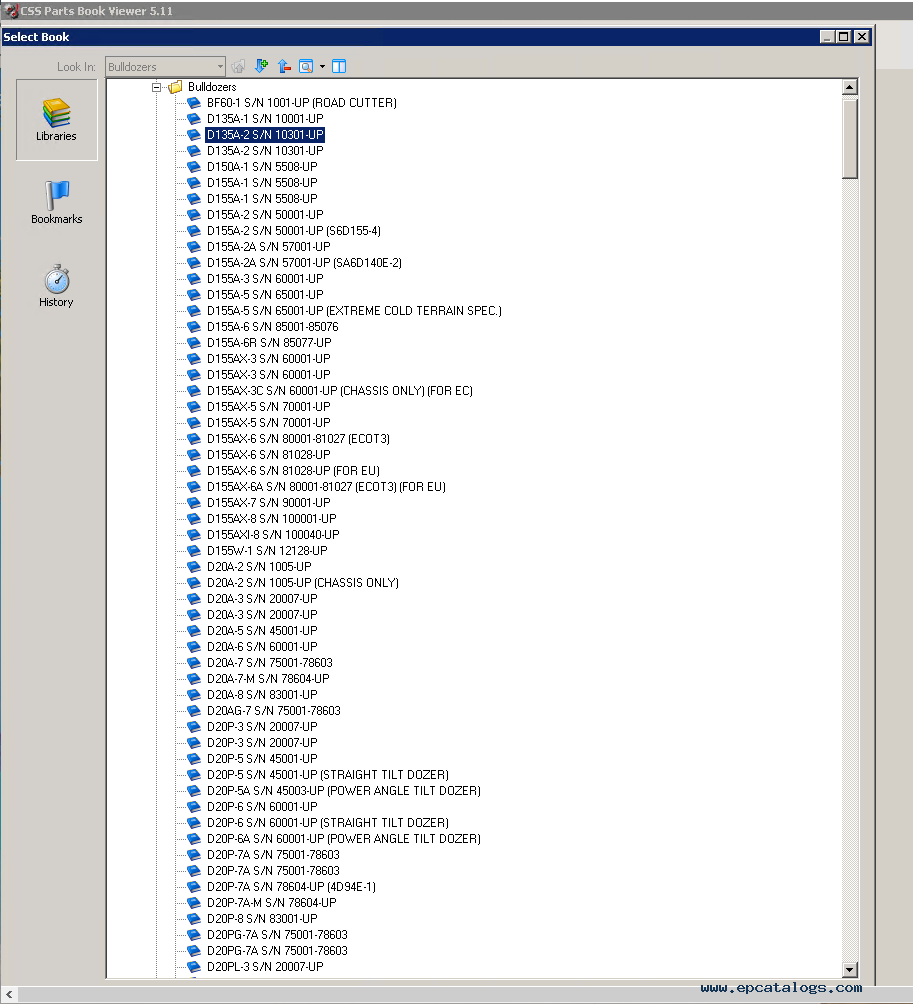Open the History panel
This screenshot has height=1004, width=913.
[56, 286]
